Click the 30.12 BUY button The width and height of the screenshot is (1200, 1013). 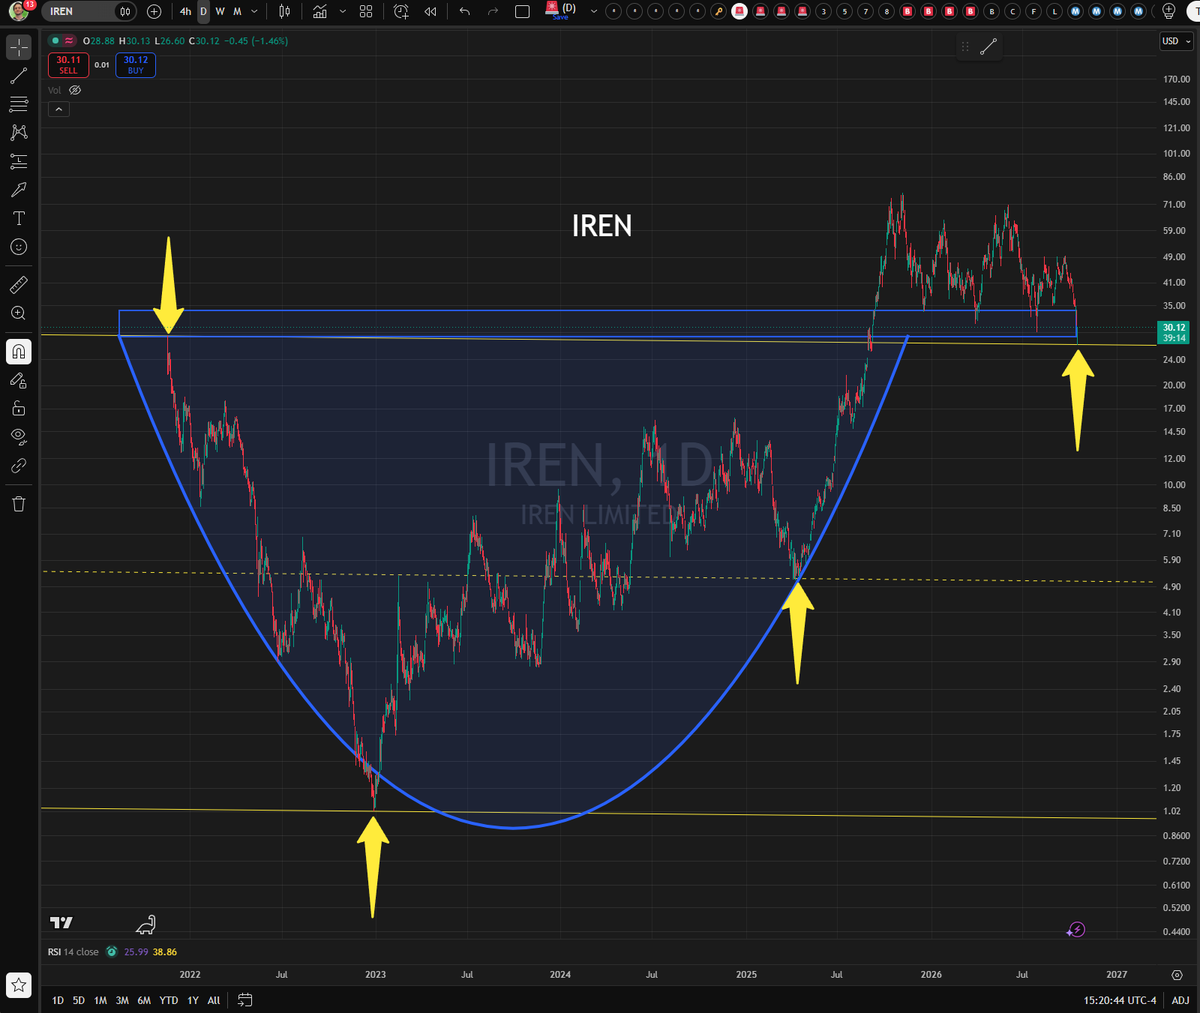[136, 65]
